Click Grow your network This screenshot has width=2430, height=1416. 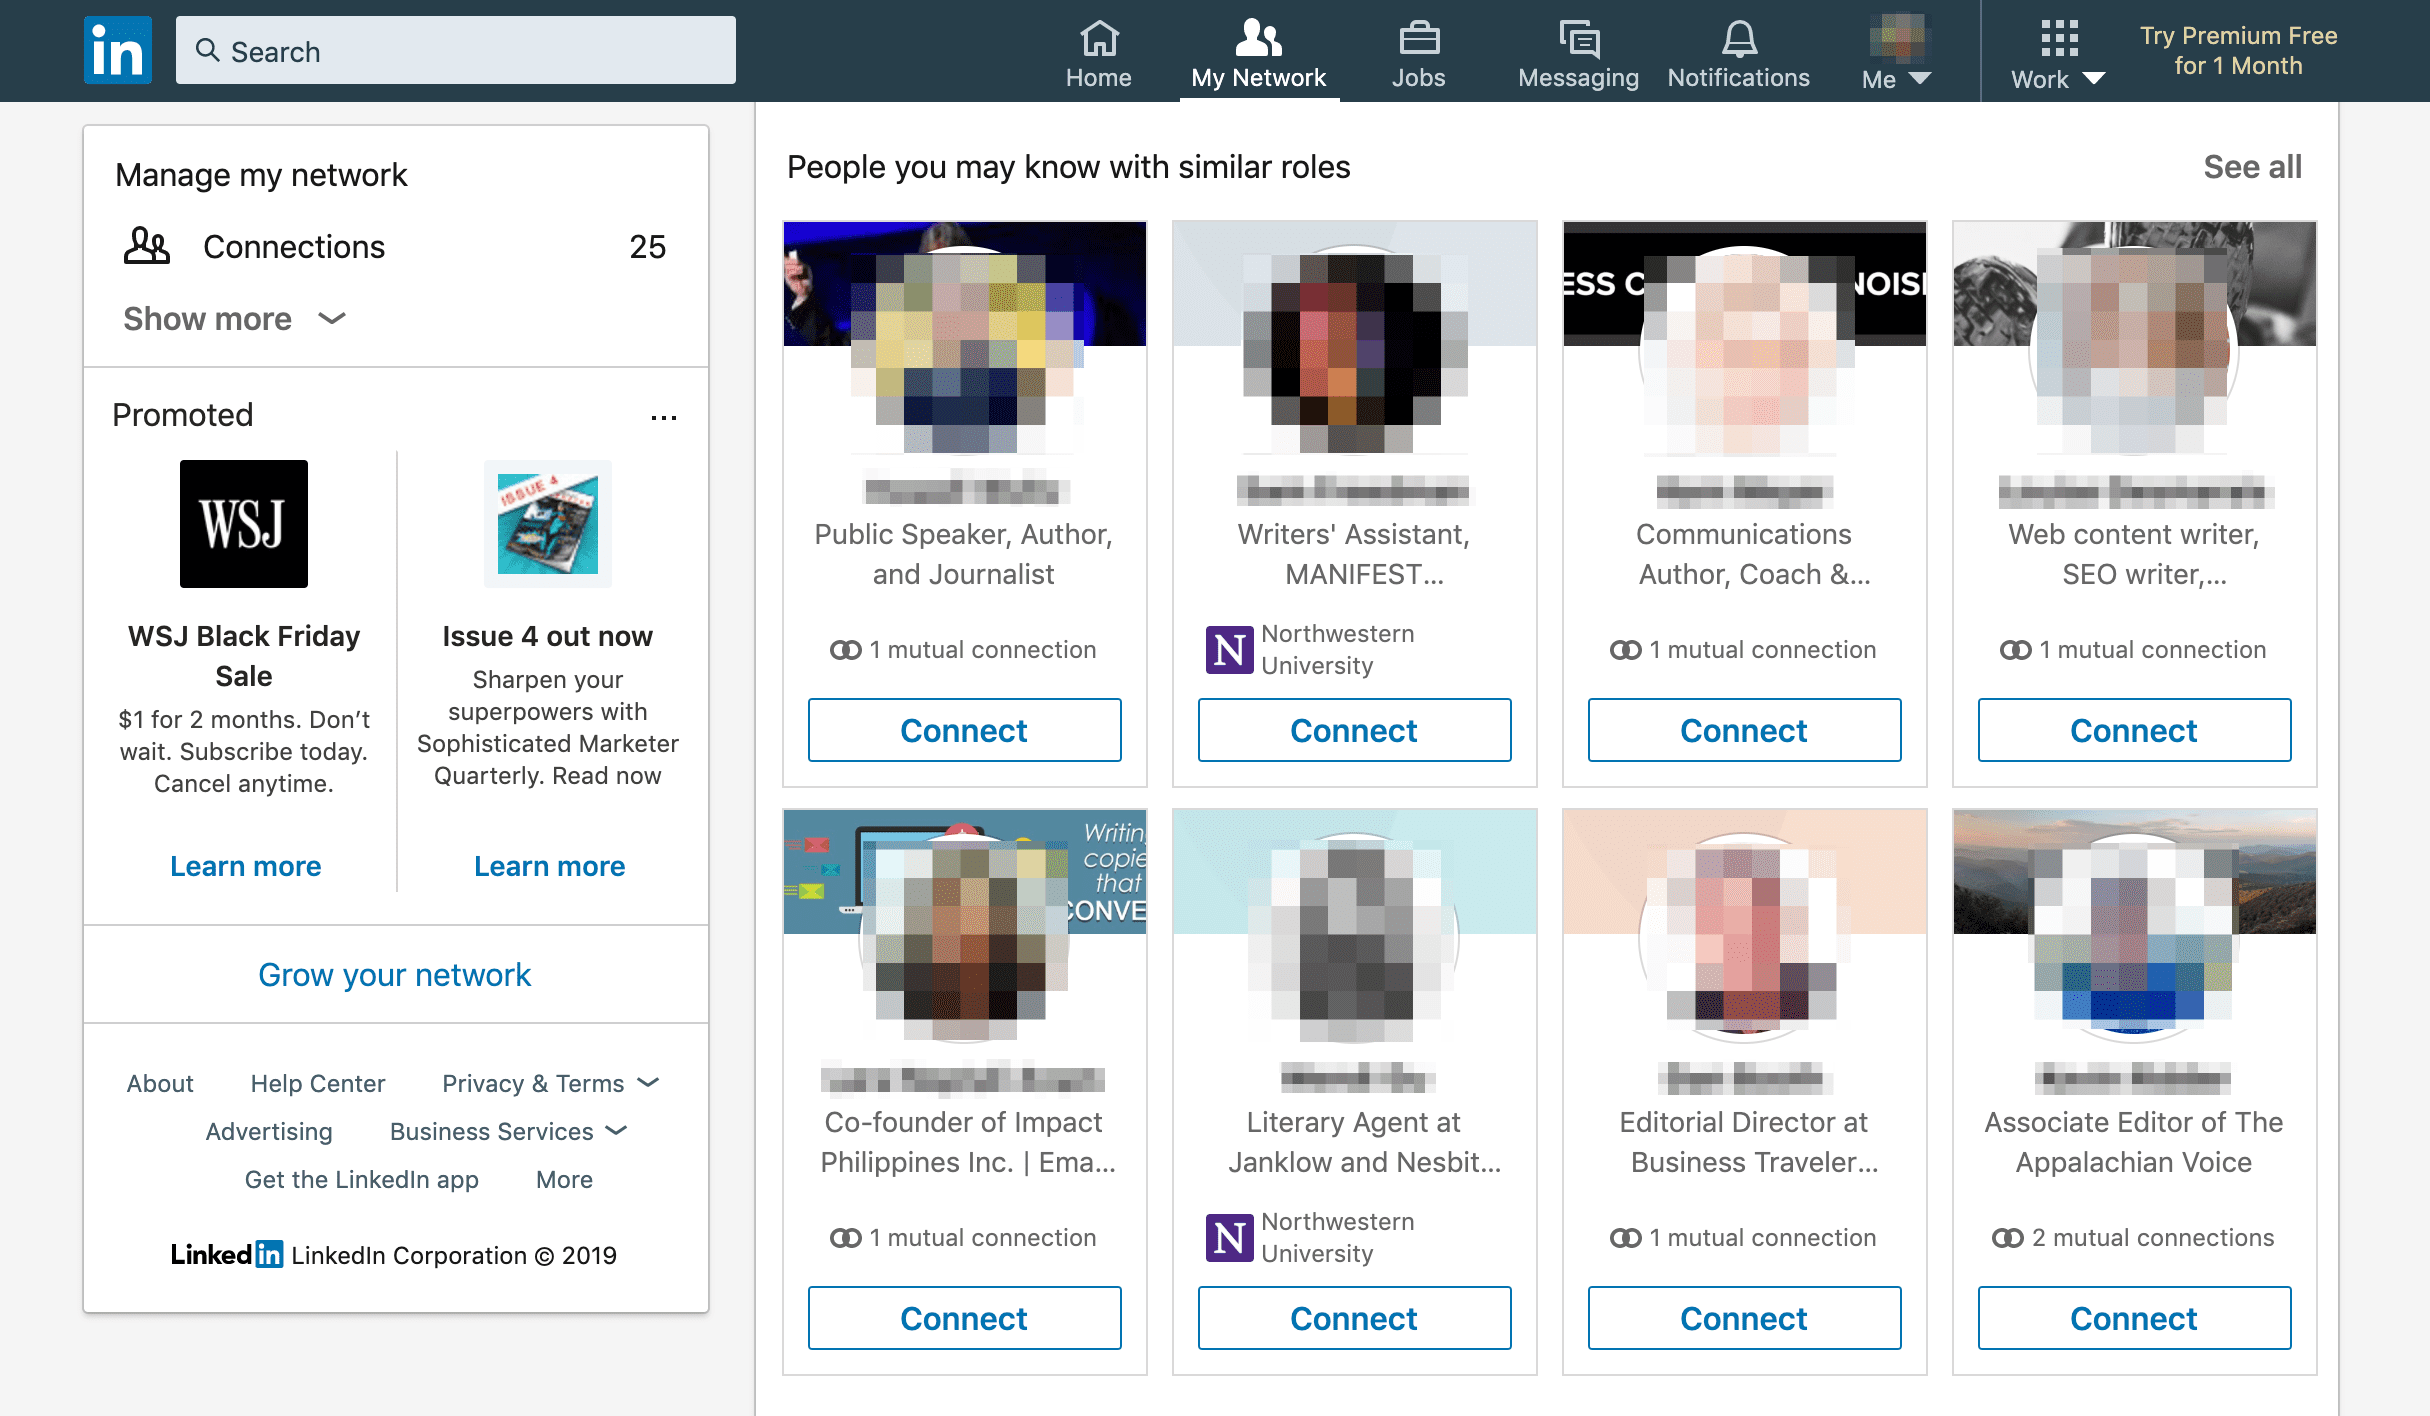(x=394, y=975)
